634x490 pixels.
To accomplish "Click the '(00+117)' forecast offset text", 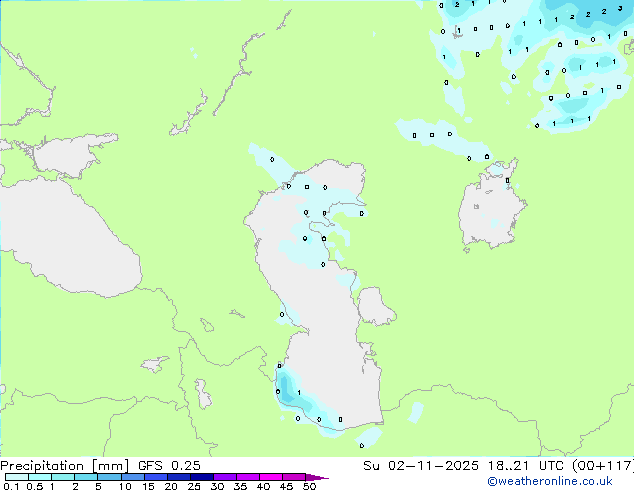I will click(x=602, y=466).
